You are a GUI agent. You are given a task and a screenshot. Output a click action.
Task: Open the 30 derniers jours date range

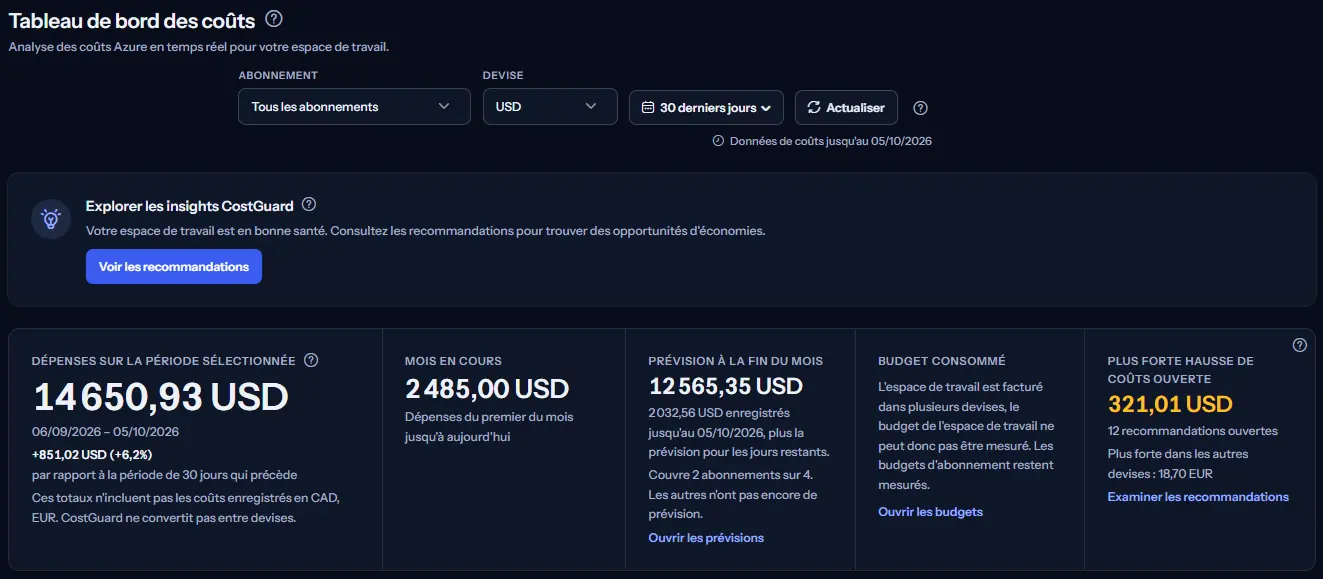[x=706, y=108]
